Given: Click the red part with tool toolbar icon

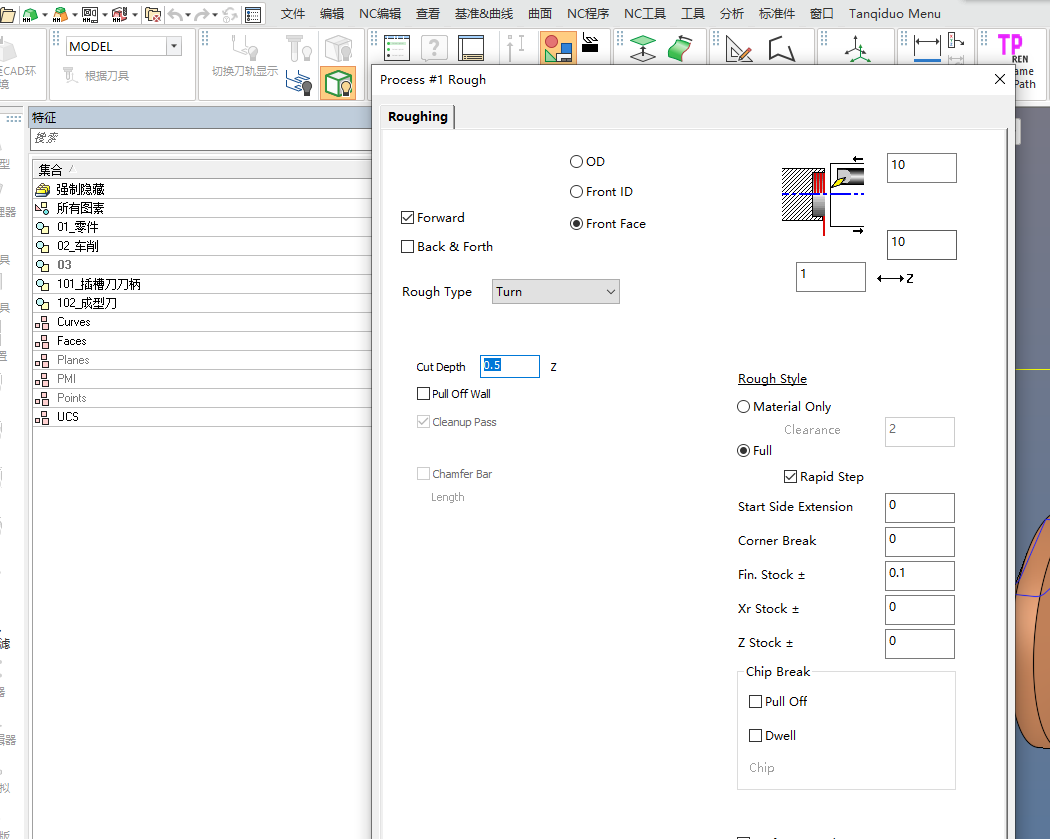Looking at the screenshot, I should coord(120,13).
